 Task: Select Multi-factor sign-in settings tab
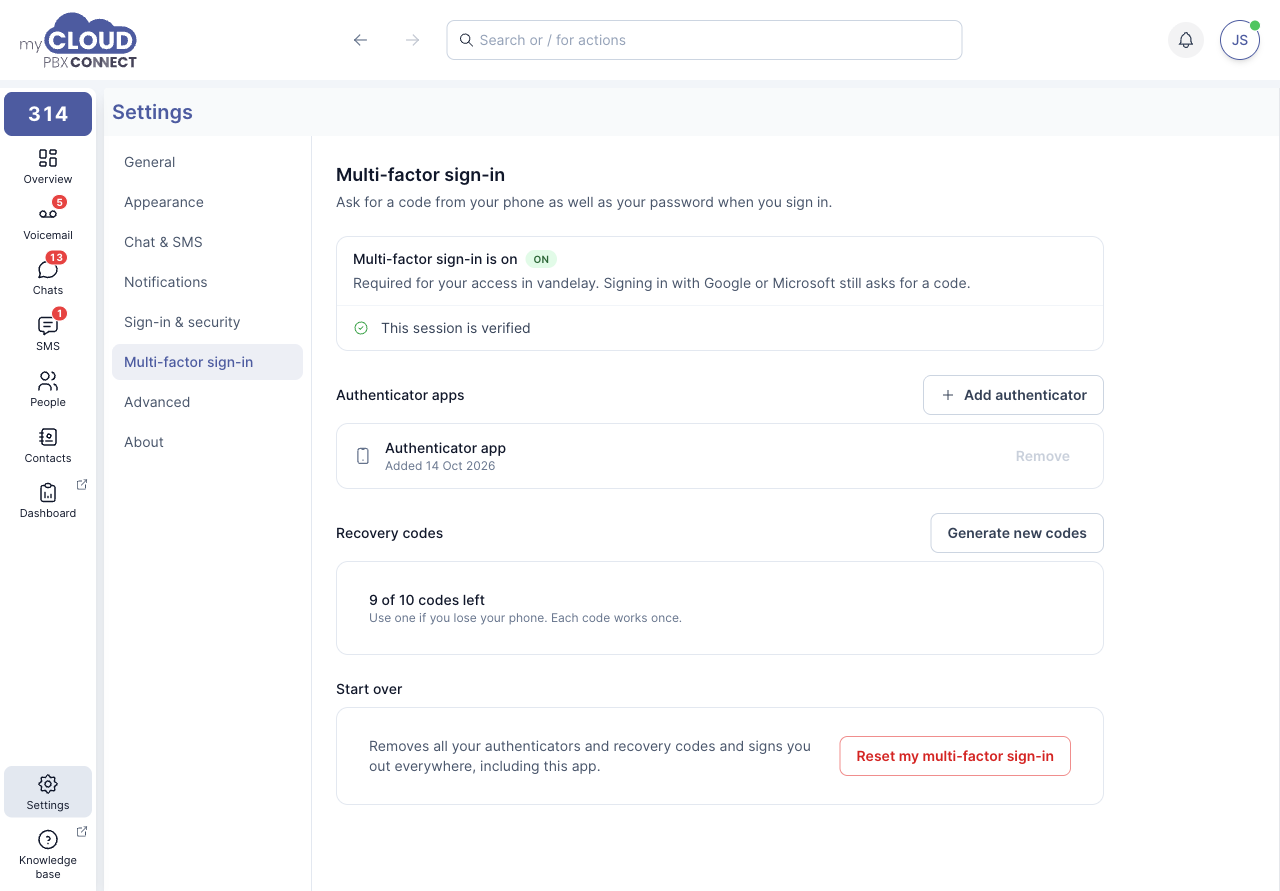pyautogui.click(x=207, y=362)
